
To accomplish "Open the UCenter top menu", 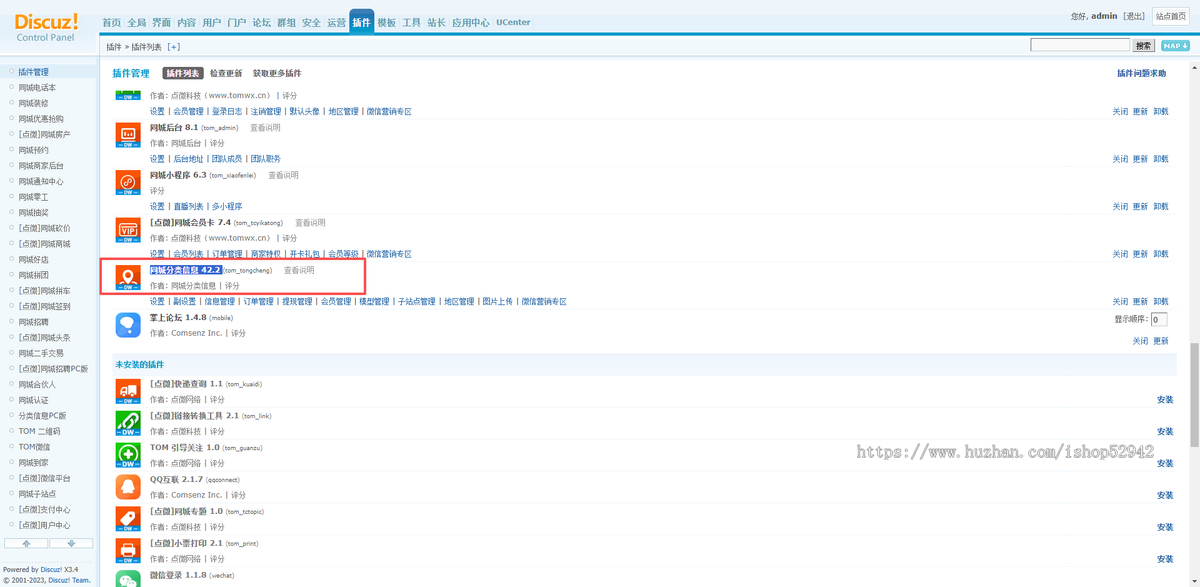I will click(x=513, y=22).
